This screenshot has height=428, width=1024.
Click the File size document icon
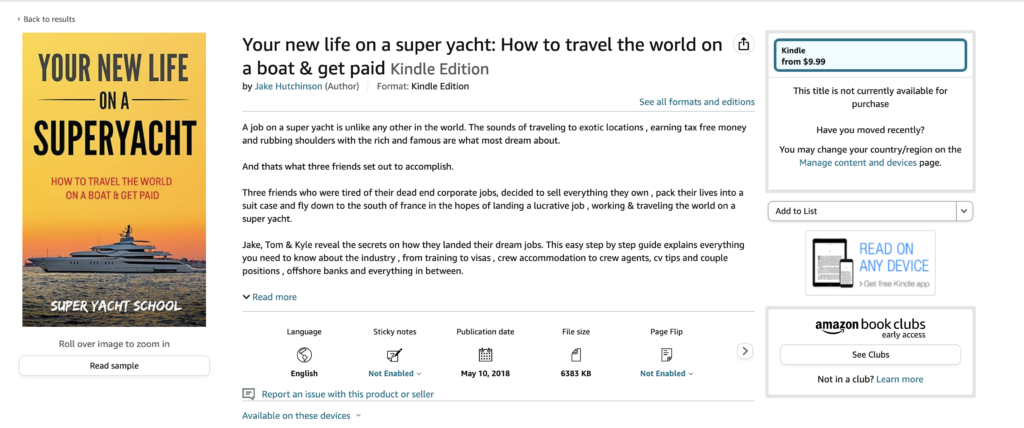coord(576,354)
